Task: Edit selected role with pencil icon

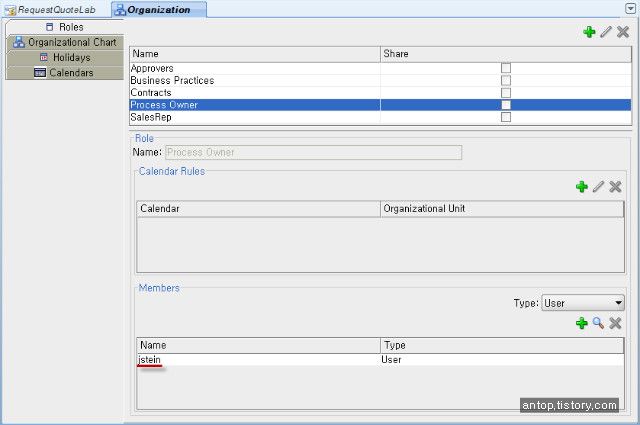Action: point(606,32)
